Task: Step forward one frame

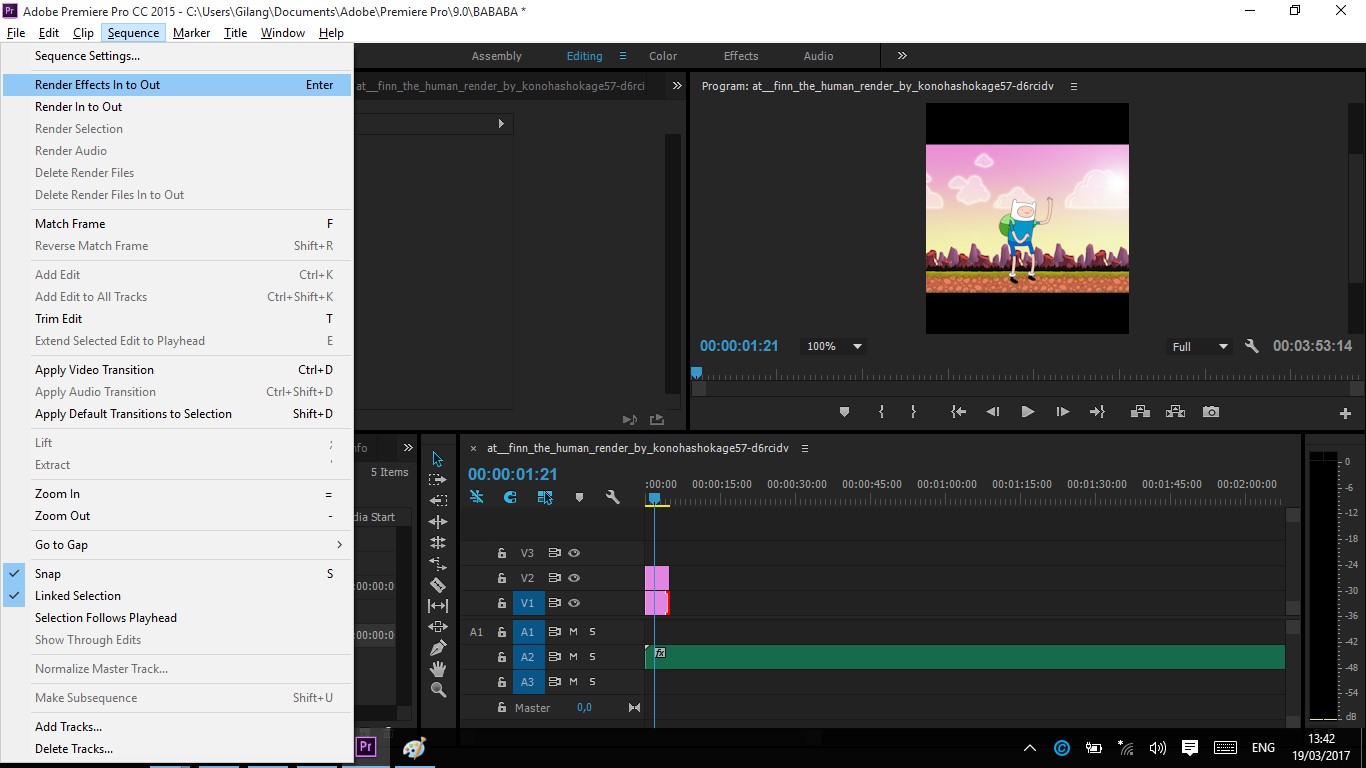Action: coord(1062,412)
